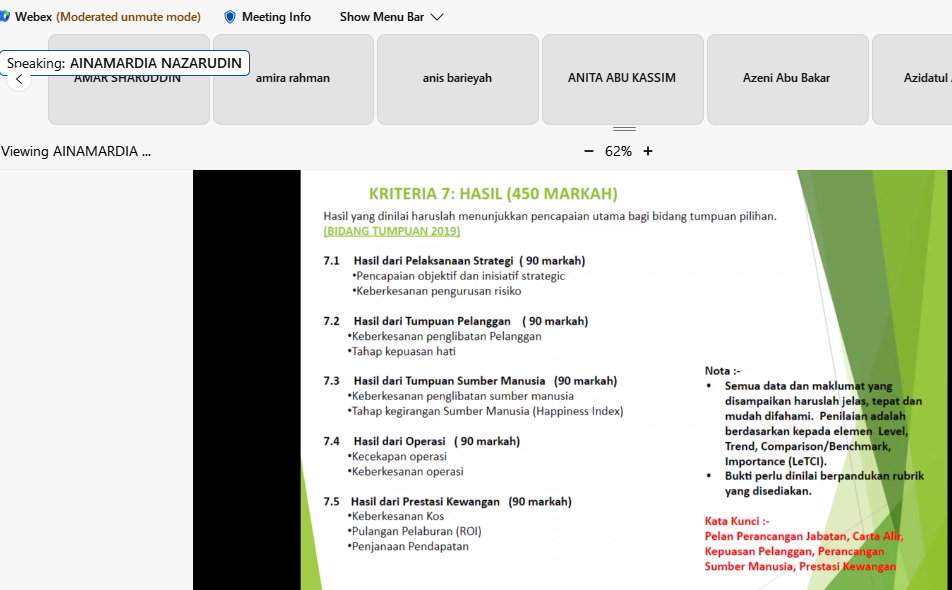
Task: Click Tahap kepuasan hati bullet
Action: click(x=401, y=351)
